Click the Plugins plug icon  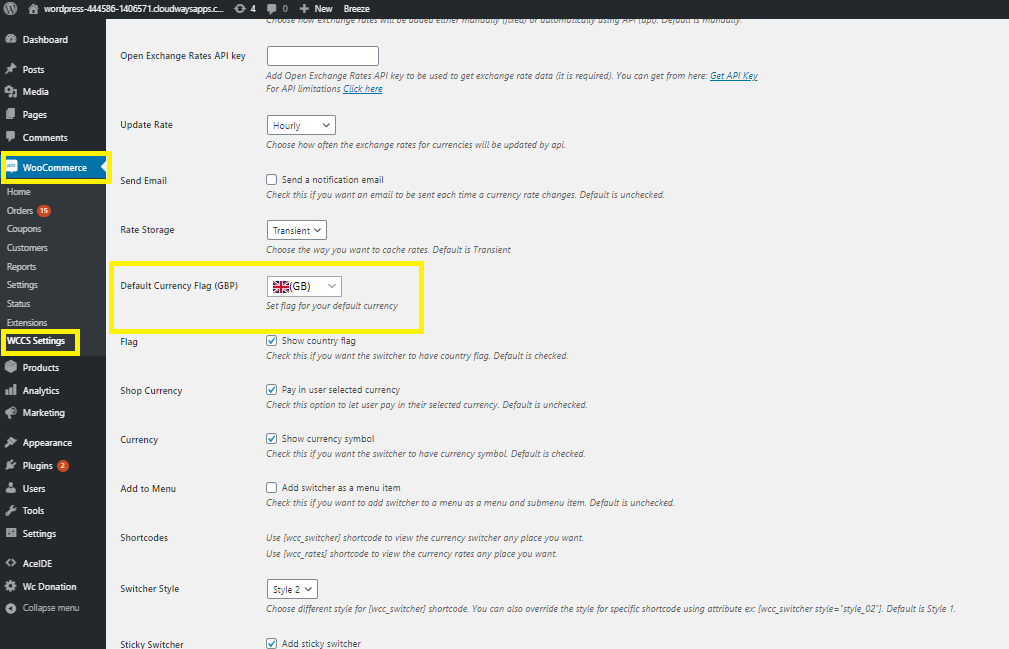coord(11,465)
